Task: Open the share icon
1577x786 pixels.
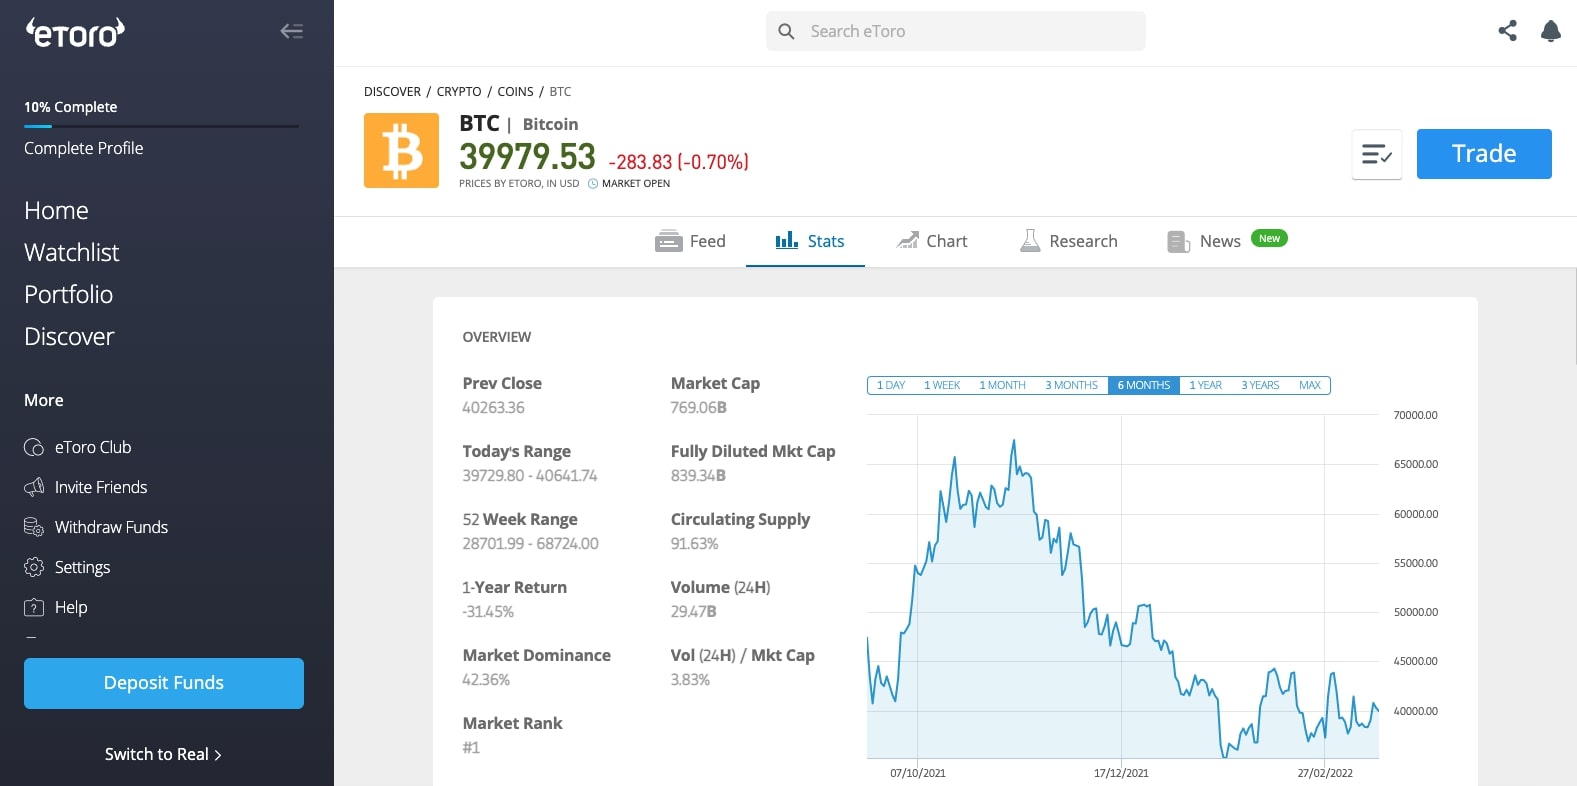Action: pyautogui.click(x=1507, y=31)
